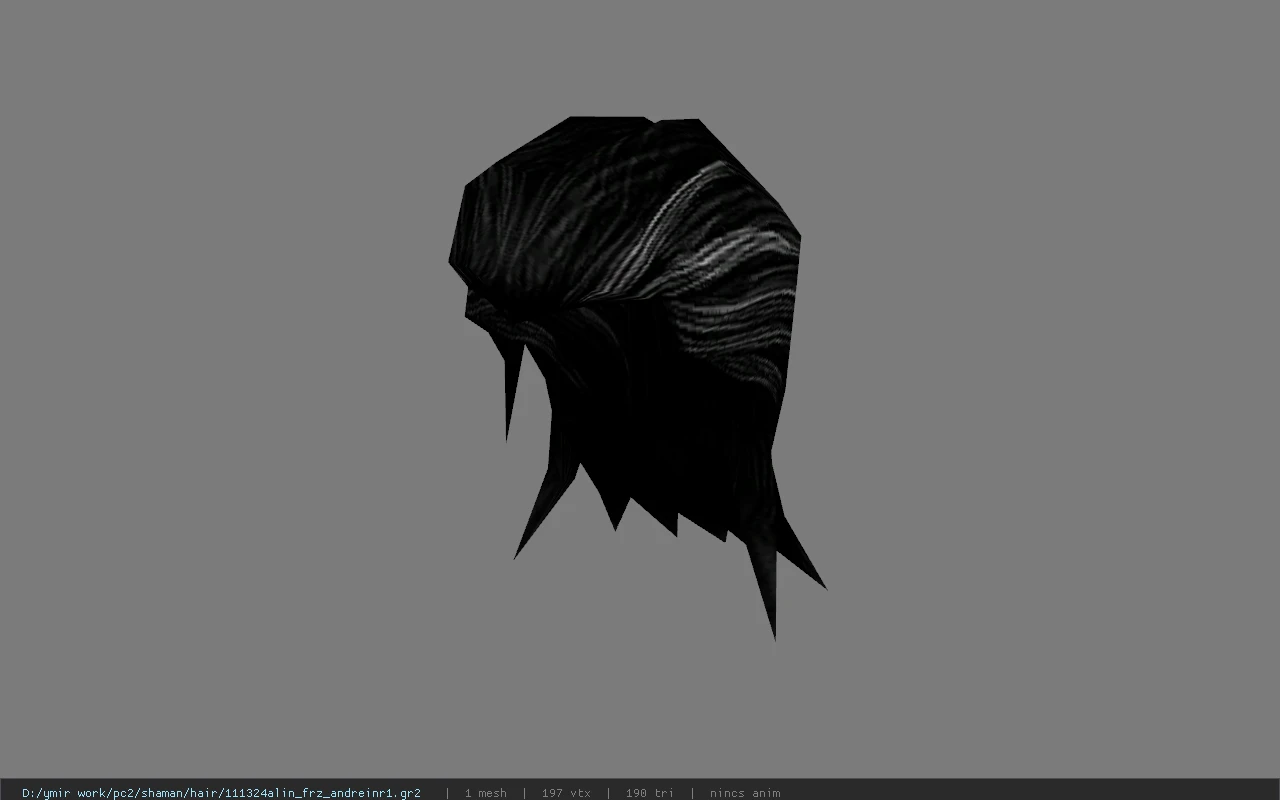
Task: Click the '190 tri' triangle count
Action: click(650, 793)
